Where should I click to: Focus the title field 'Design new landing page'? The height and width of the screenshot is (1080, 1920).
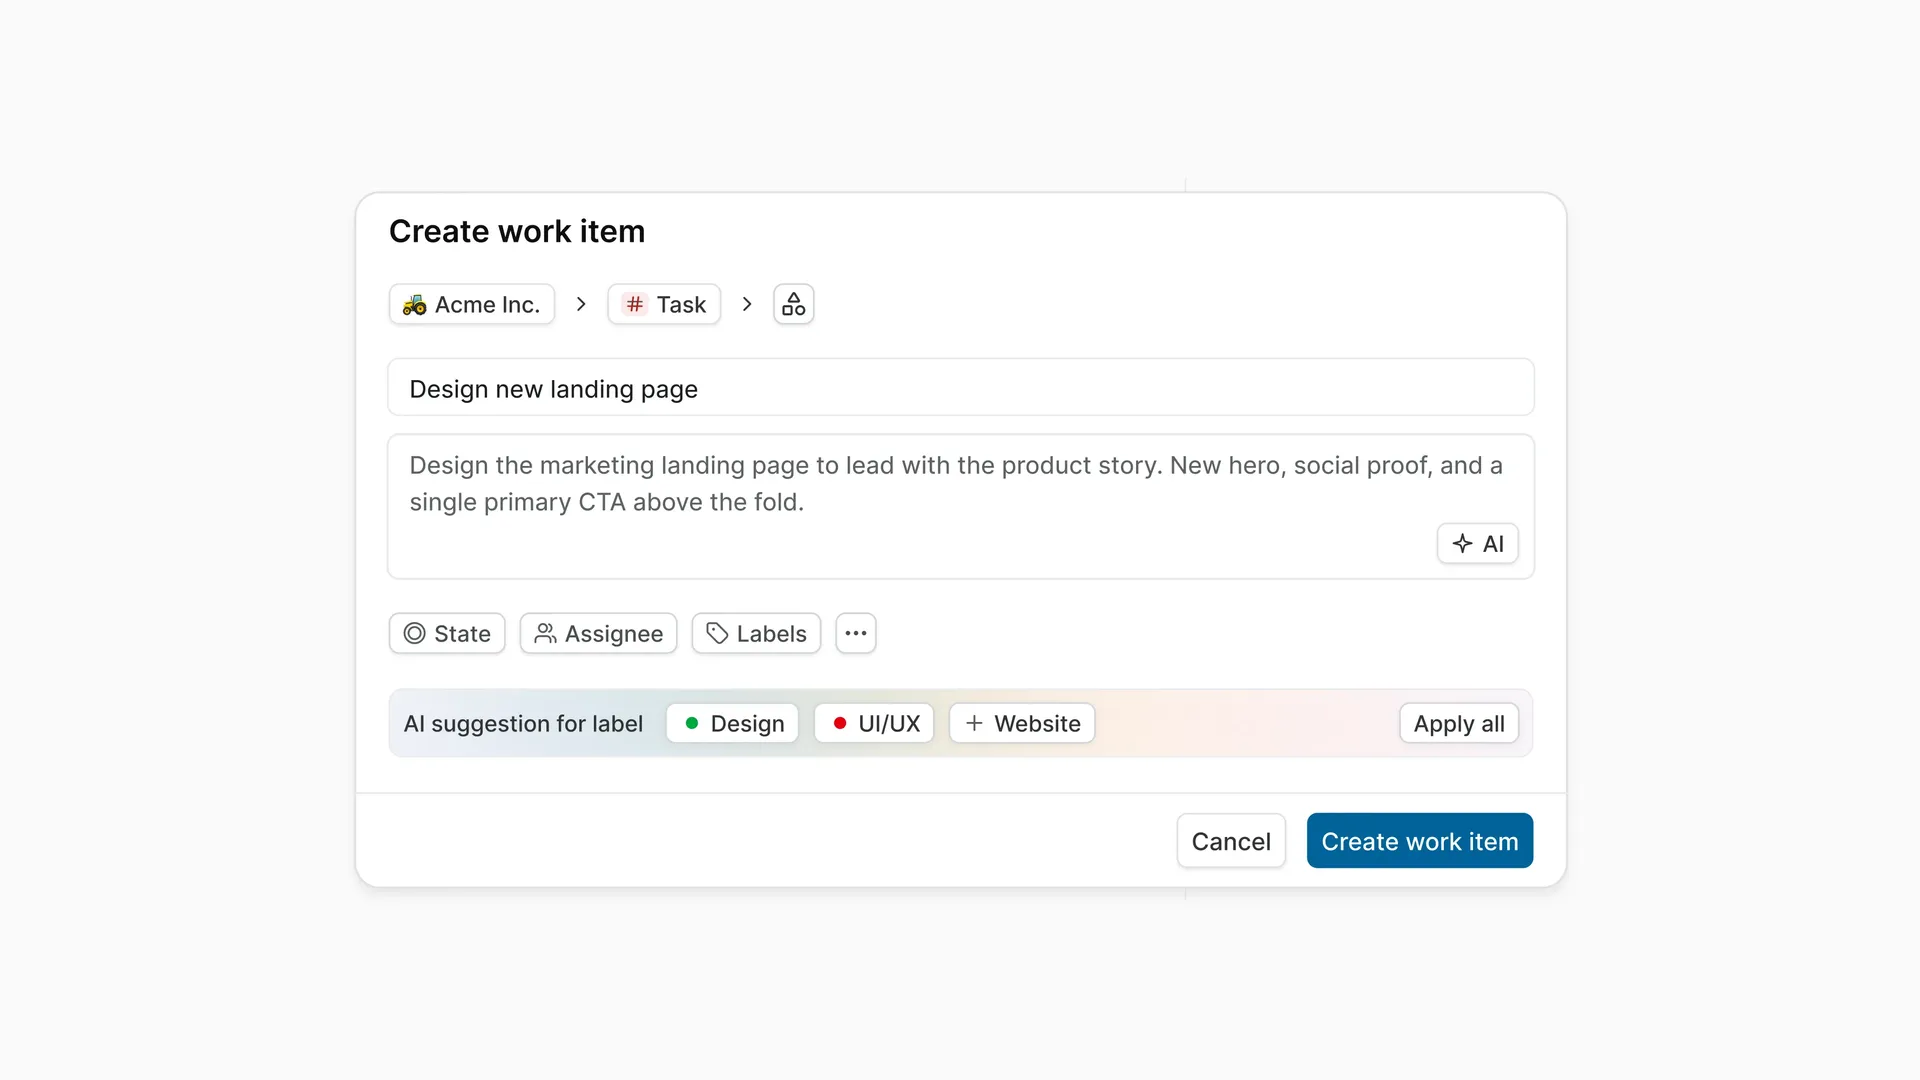[961, 388]
